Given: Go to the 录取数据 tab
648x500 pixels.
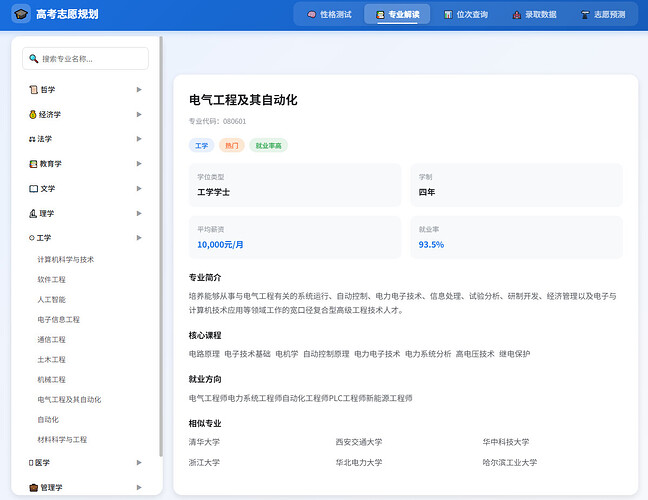Looking at the screenshot, I should 534,15.
